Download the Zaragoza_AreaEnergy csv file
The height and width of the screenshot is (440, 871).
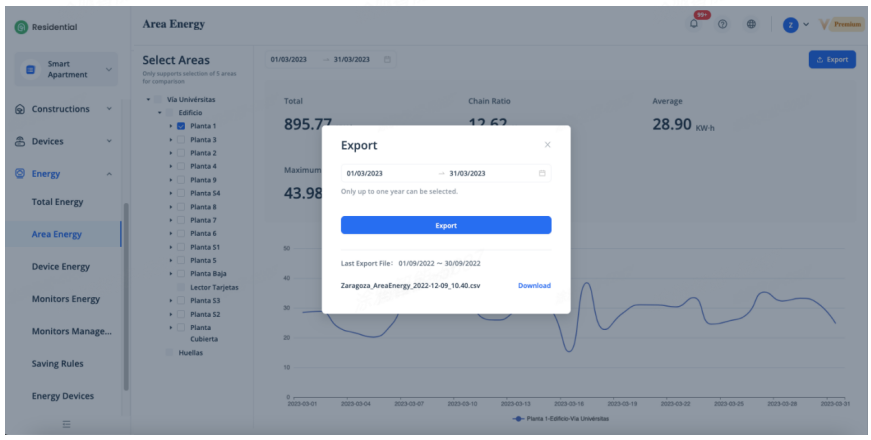tap(534, 285)
